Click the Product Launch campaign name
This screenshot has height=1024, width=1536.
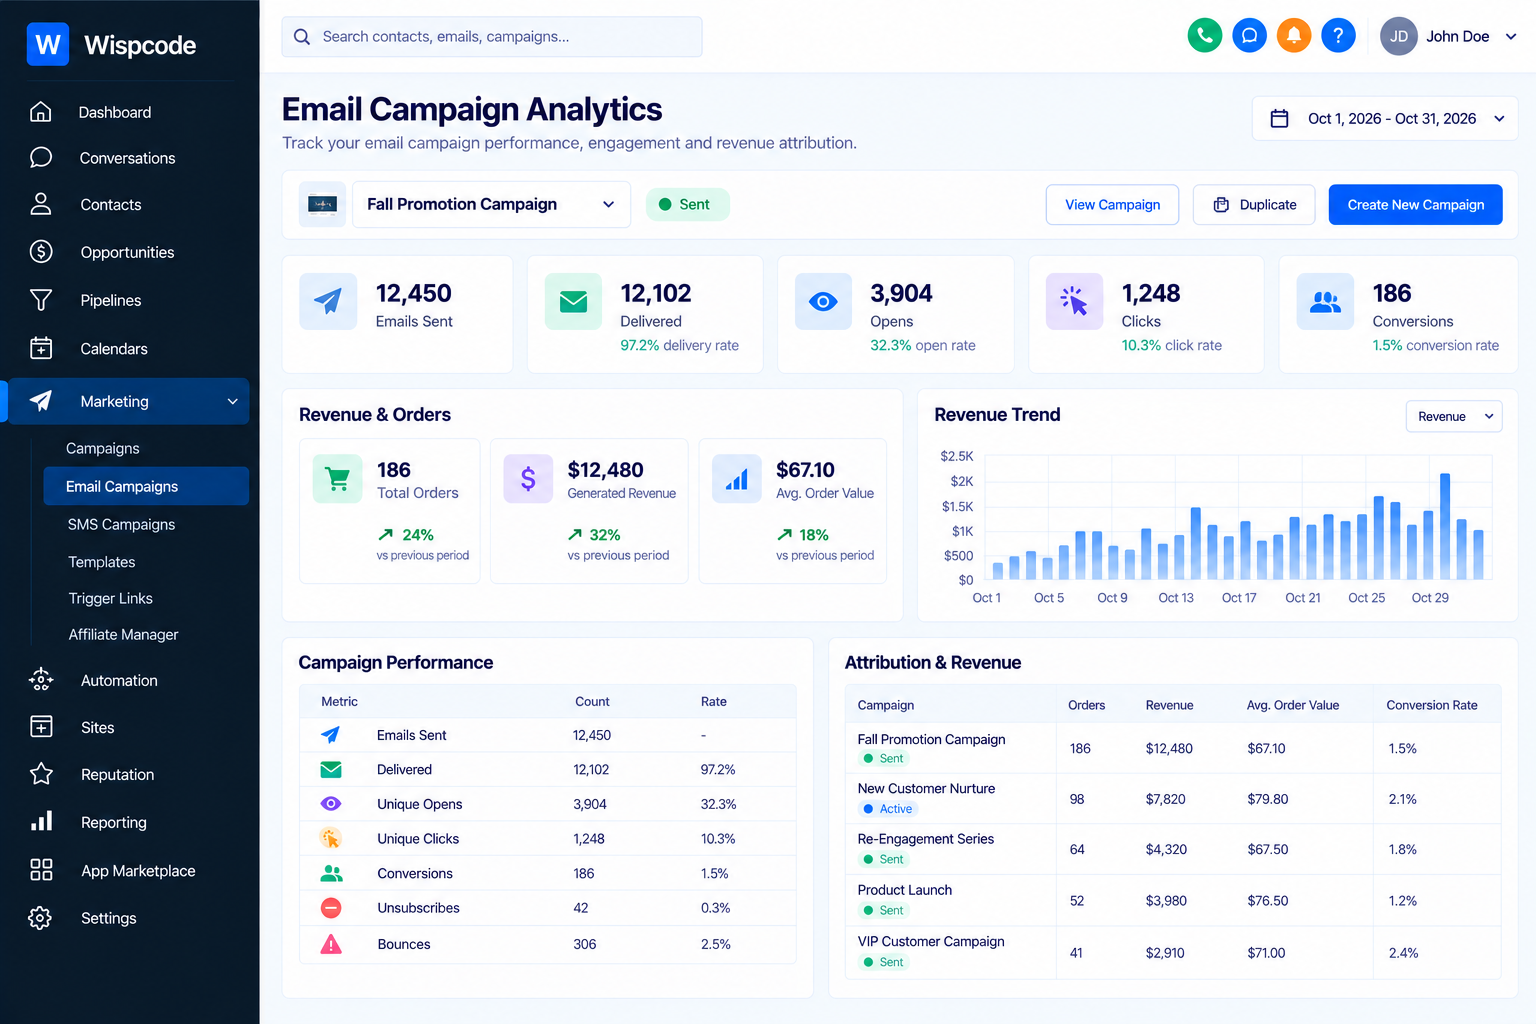coord(904,890)
